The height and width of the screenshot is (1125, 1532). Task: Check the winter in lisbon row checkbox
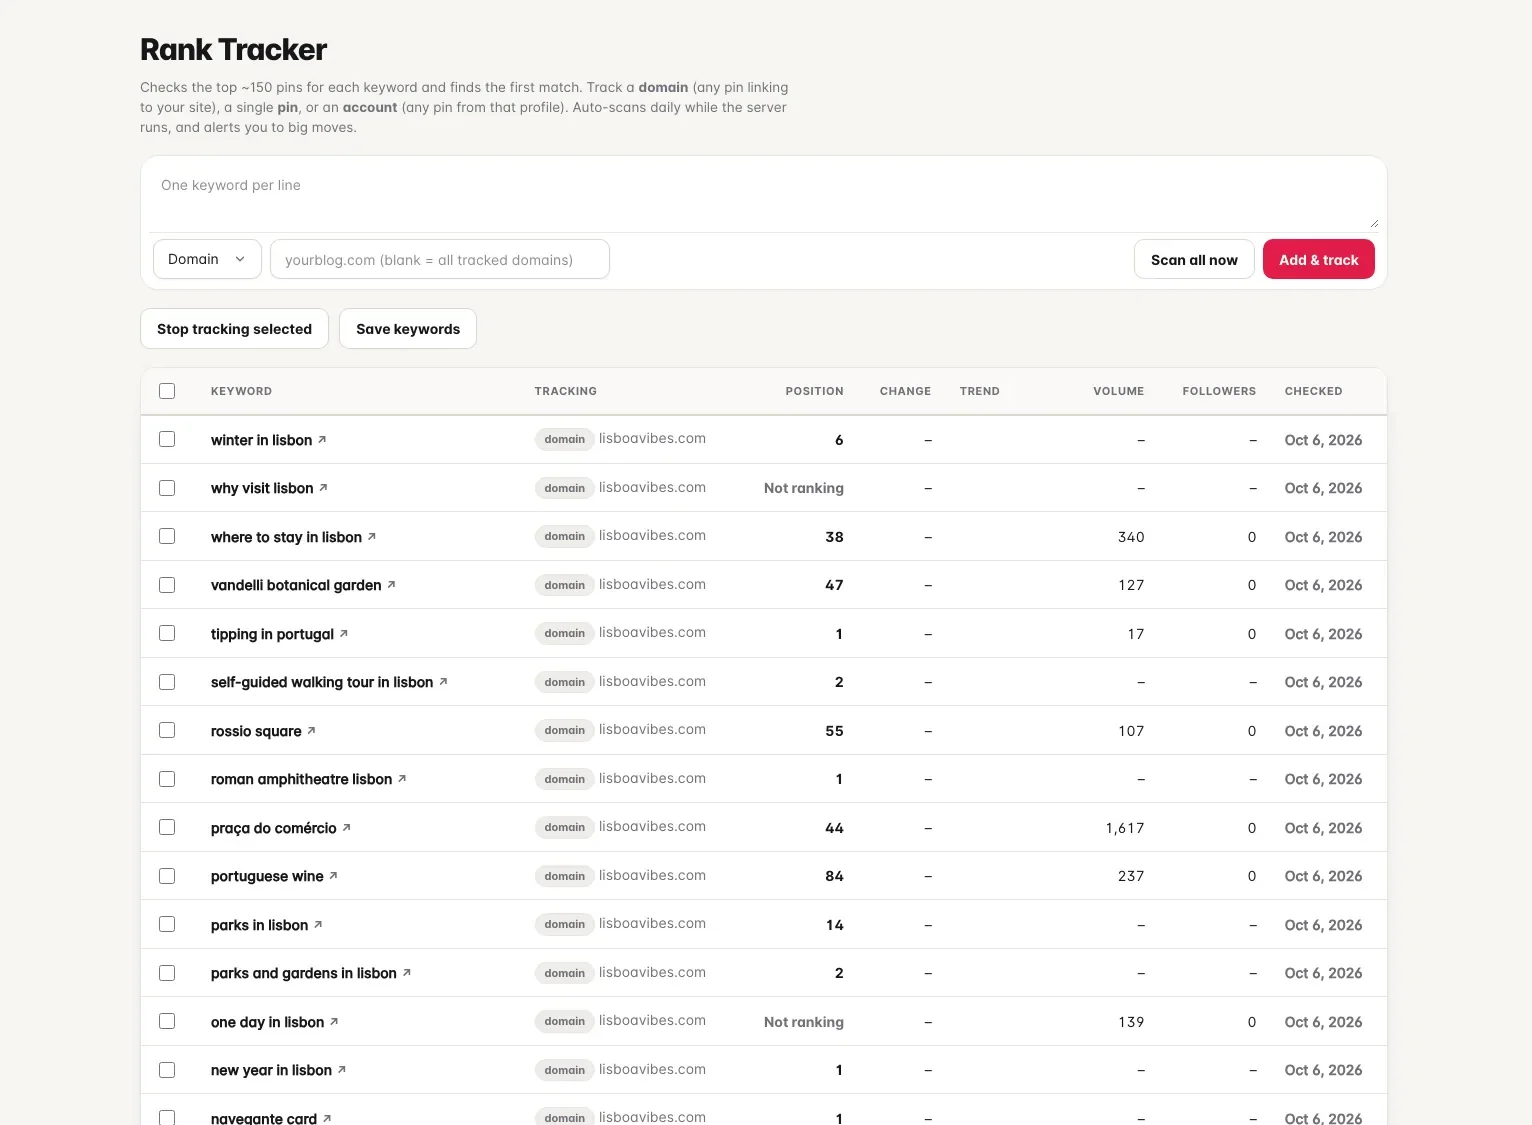pyautogui.click(x=167, y=439)
